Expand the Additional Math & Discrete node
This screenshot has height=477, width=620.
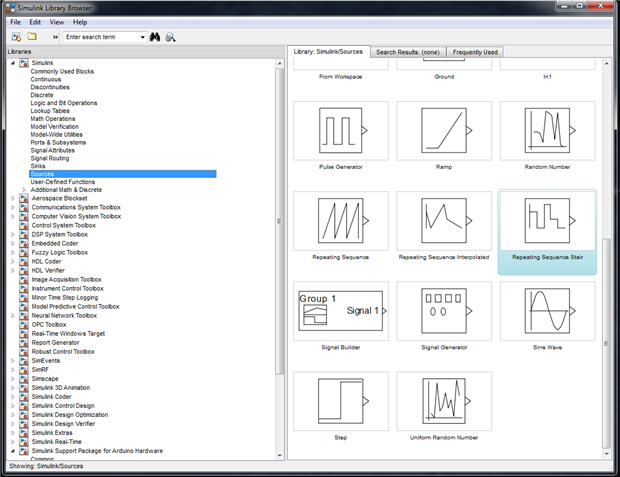pyautogui.click(x=24, y=190)
